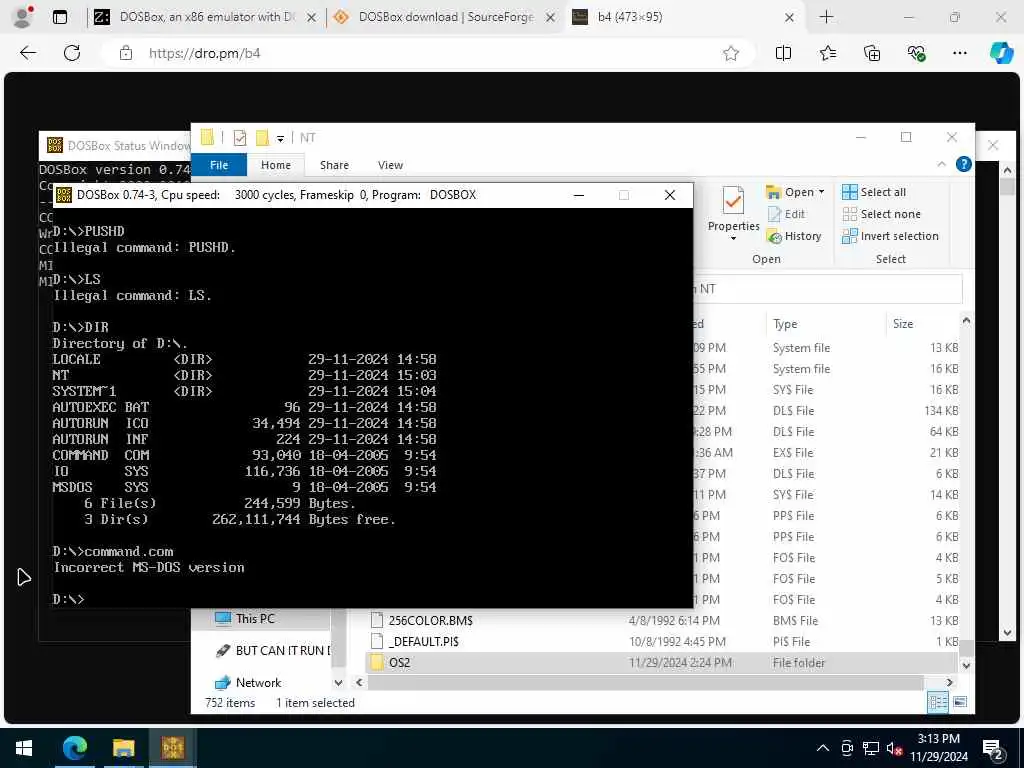Image resolution: width=1024 pixels, height=768 pixels.
Task: Open the Favorites list icon
Action: 827,53
